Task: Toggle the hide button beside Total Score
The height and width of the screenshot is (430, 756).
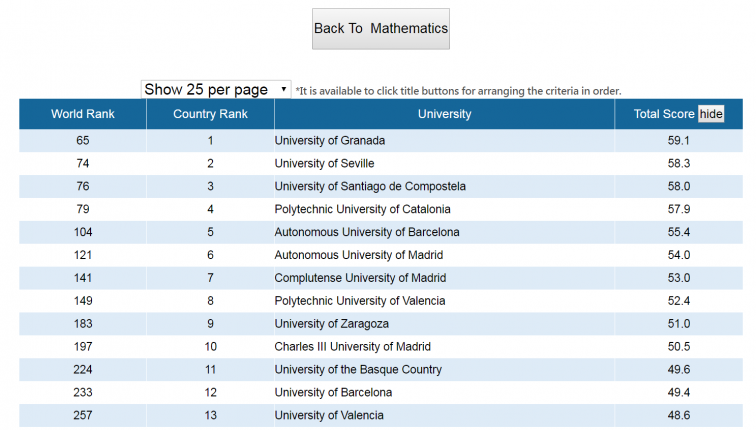Action: (710, 114)
